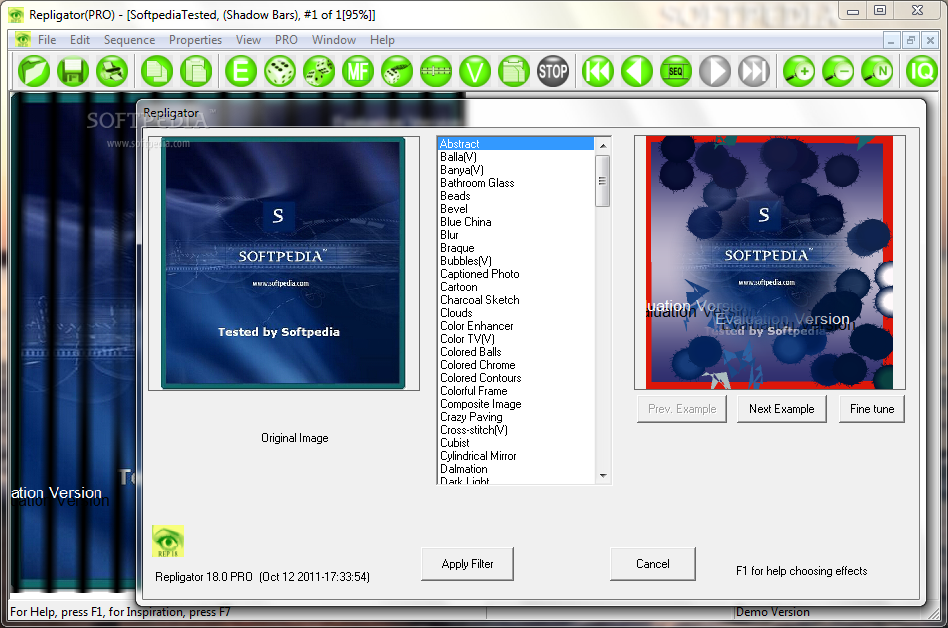Click the effect example preview thumbnail
The height and width of the screenshot is (628, 948).
point(769,262)
